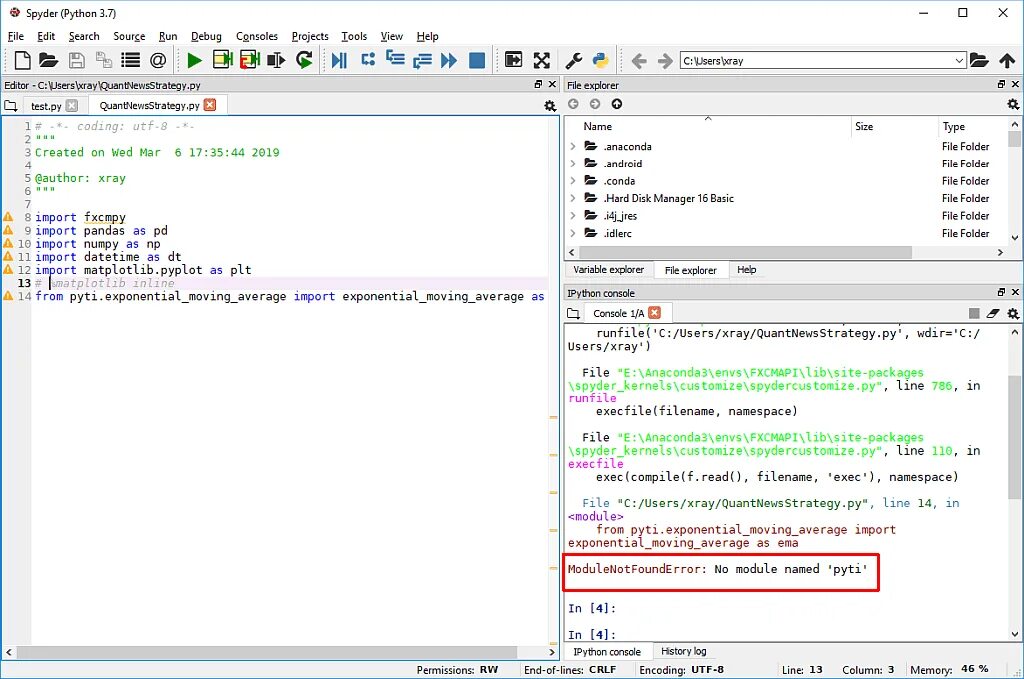
Task: Open Preferences wrench icon
Action: (x=573, y=61)
